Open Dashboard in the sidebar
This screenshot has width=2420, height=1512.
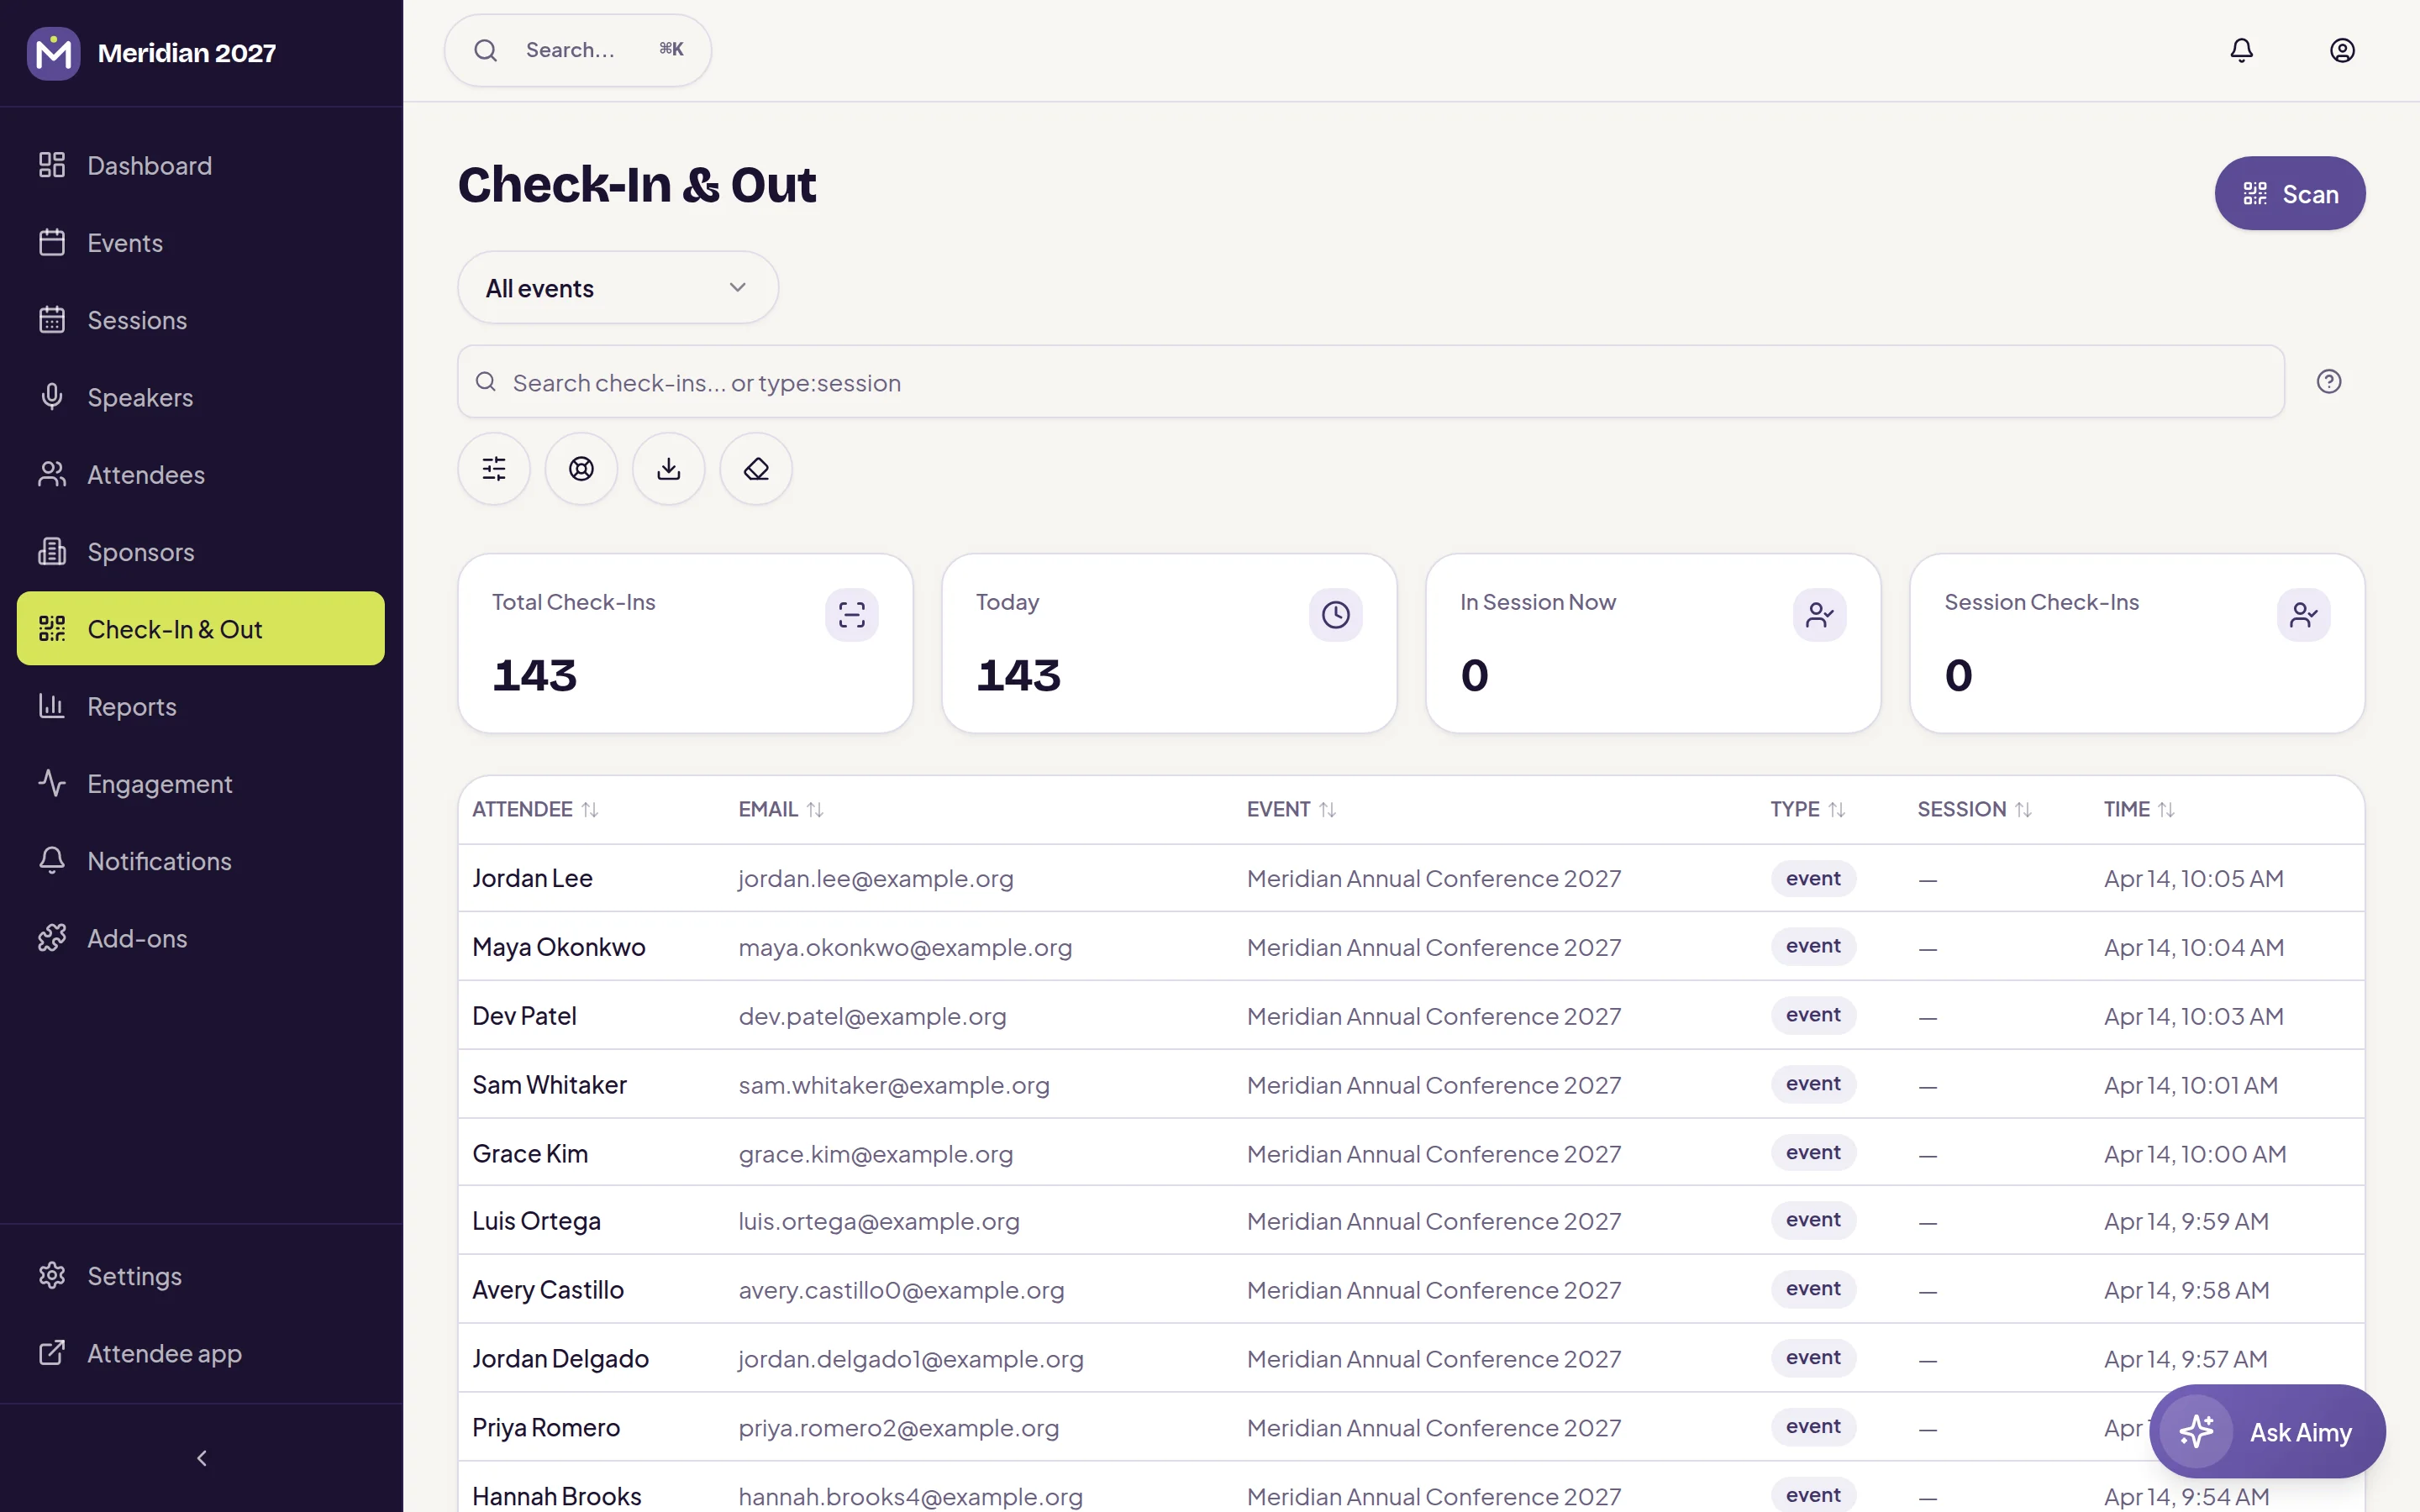click(x=201, y=165)
